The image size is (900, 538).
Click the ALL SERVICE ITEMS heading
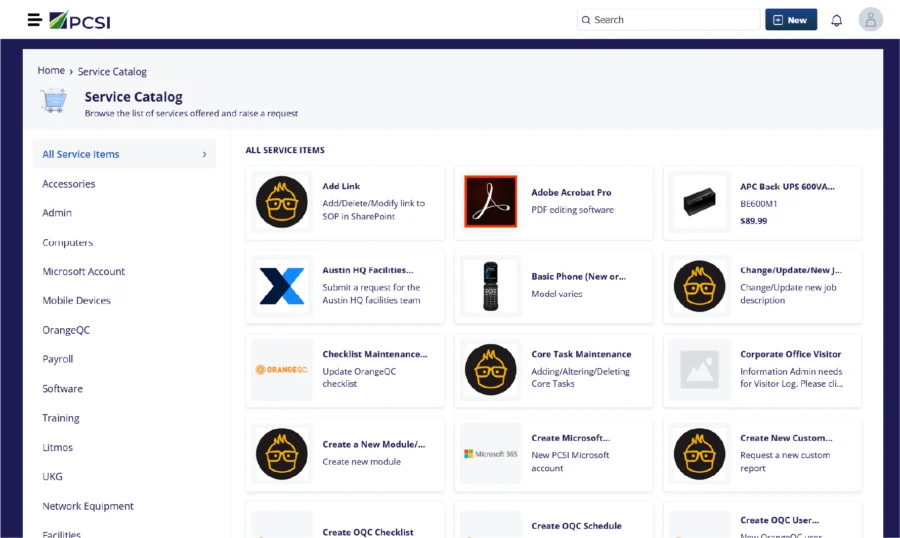pos(285,150)
